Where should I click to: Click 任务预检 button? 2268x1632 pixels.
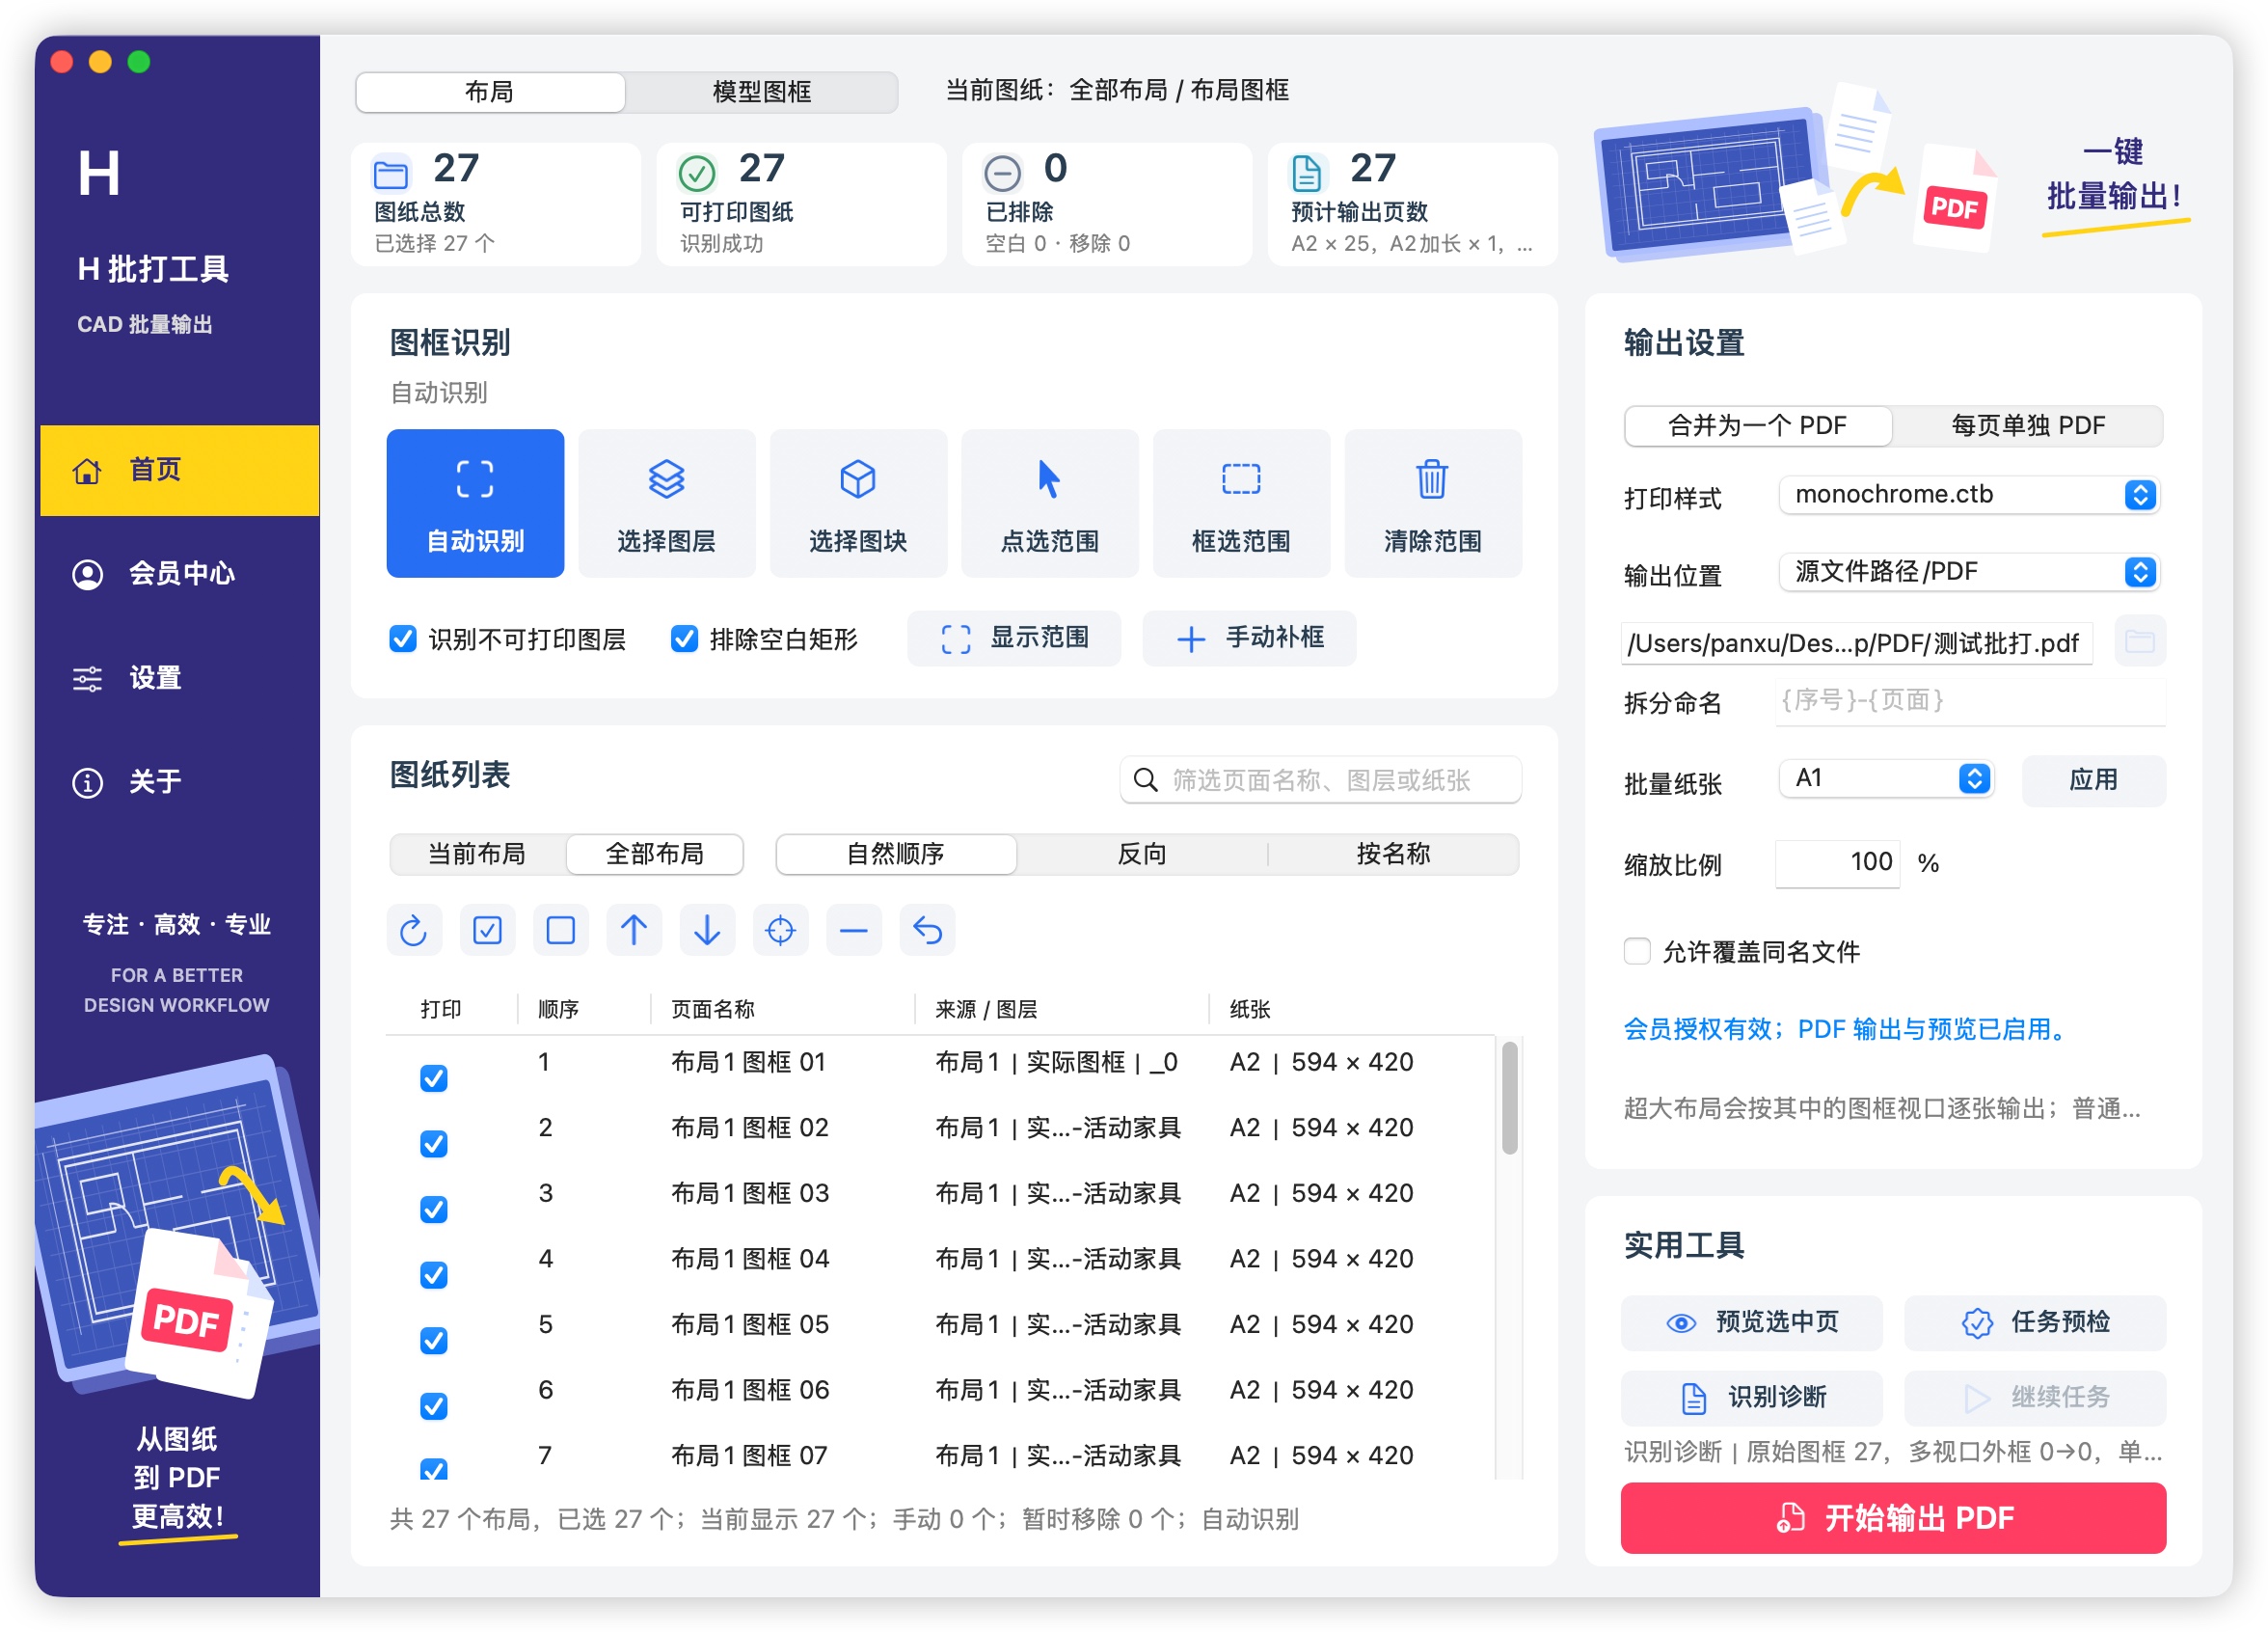[x=2035, y=1323]
